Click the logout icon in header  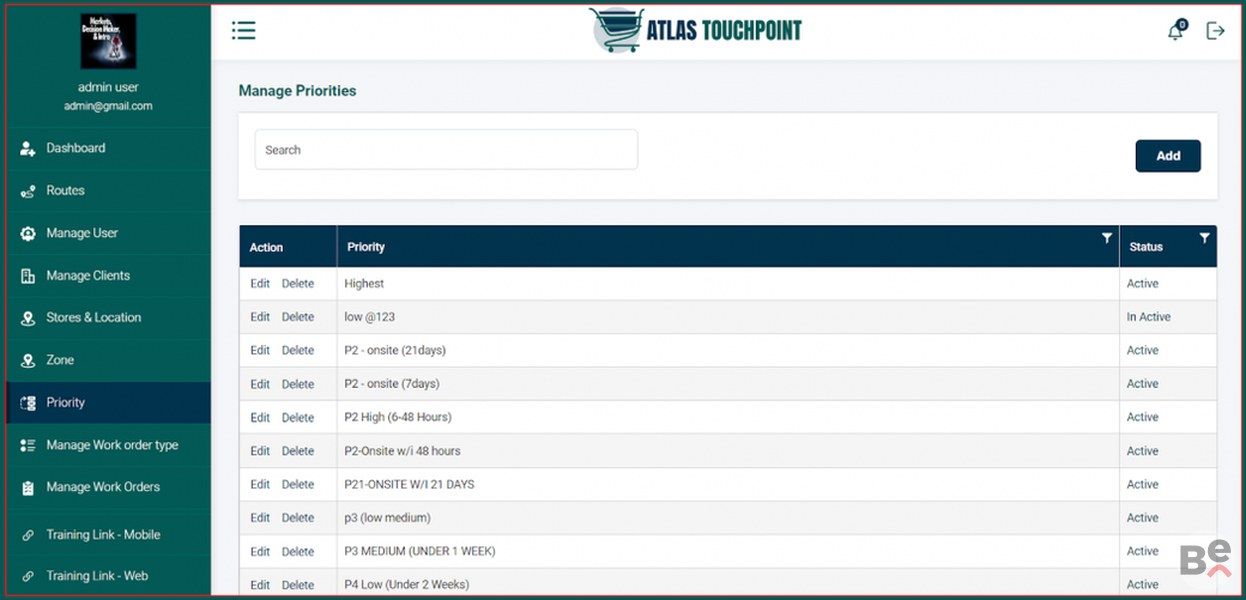pos(1215,31)
